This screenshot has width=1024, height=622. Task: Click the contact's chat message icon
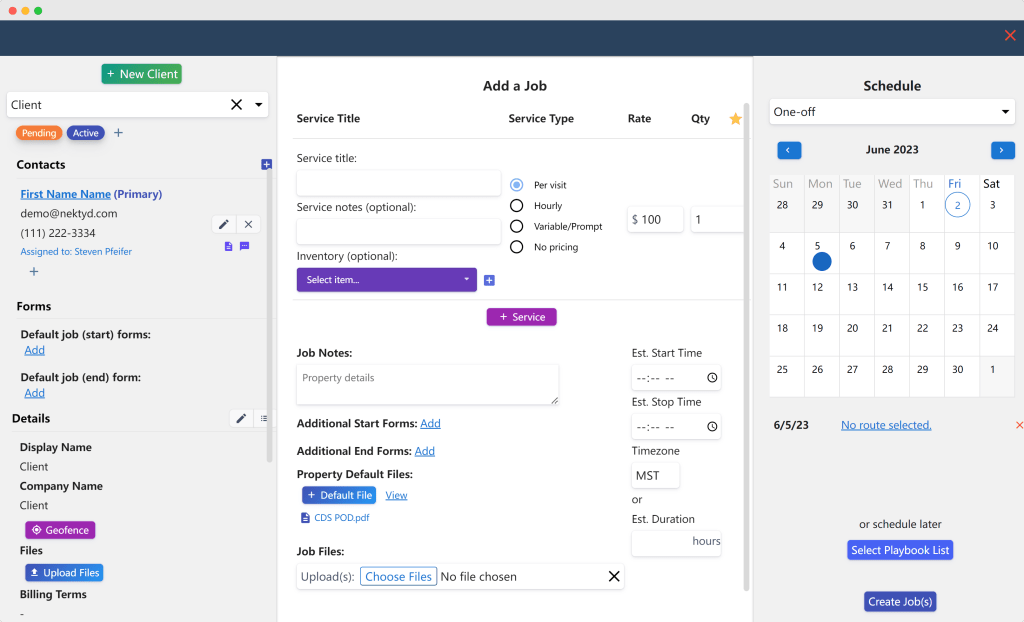pos(244,246)
